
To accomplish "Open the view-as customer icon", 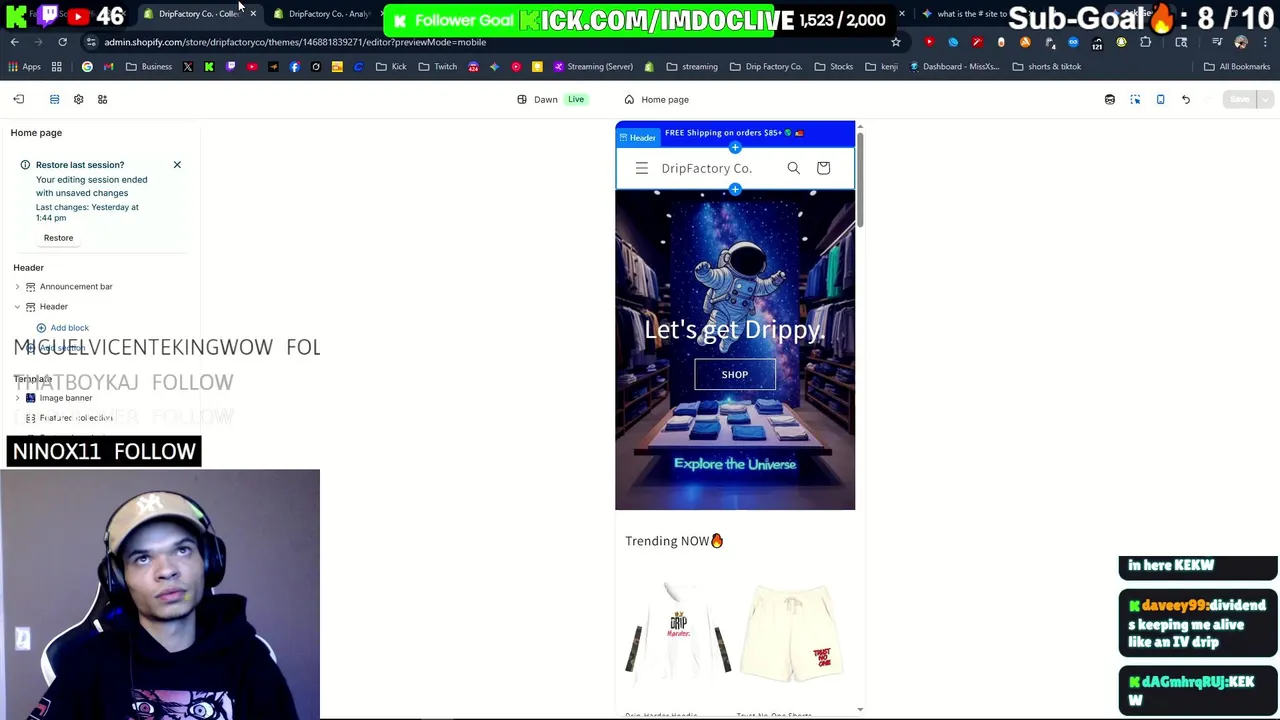I will click(x=1110, y=99).
